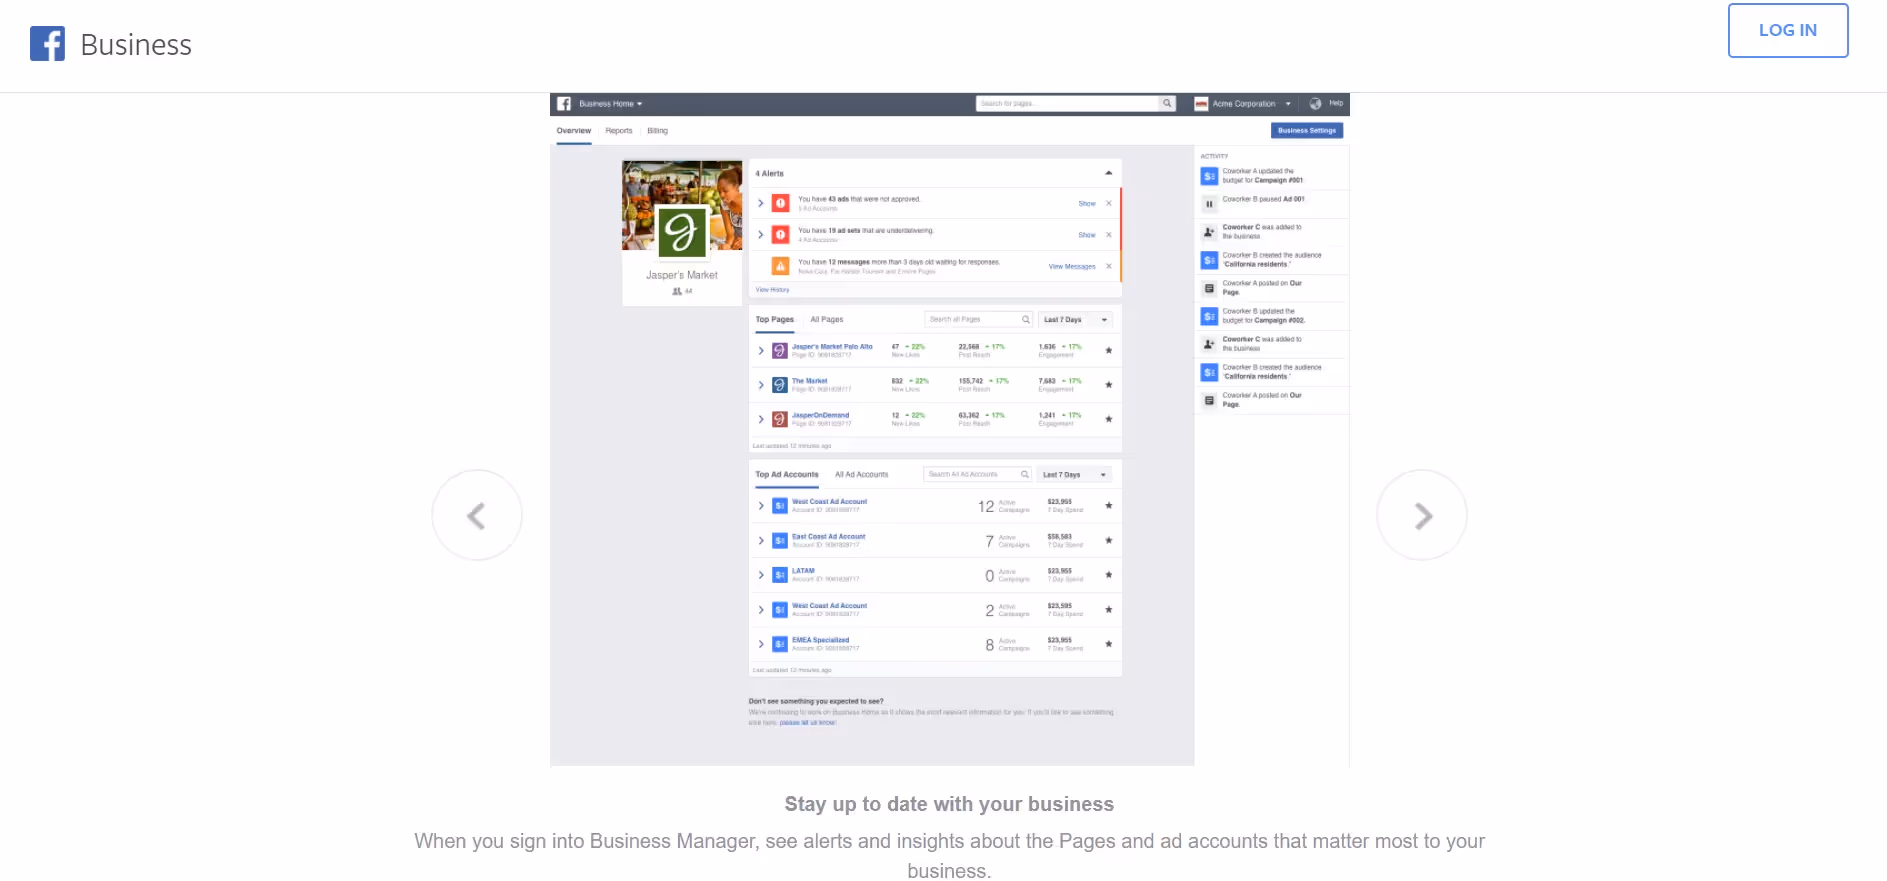Click the Facebook logo in the page header
The height and width of the screenshot is (881, 1887).
tap(47, 44)
